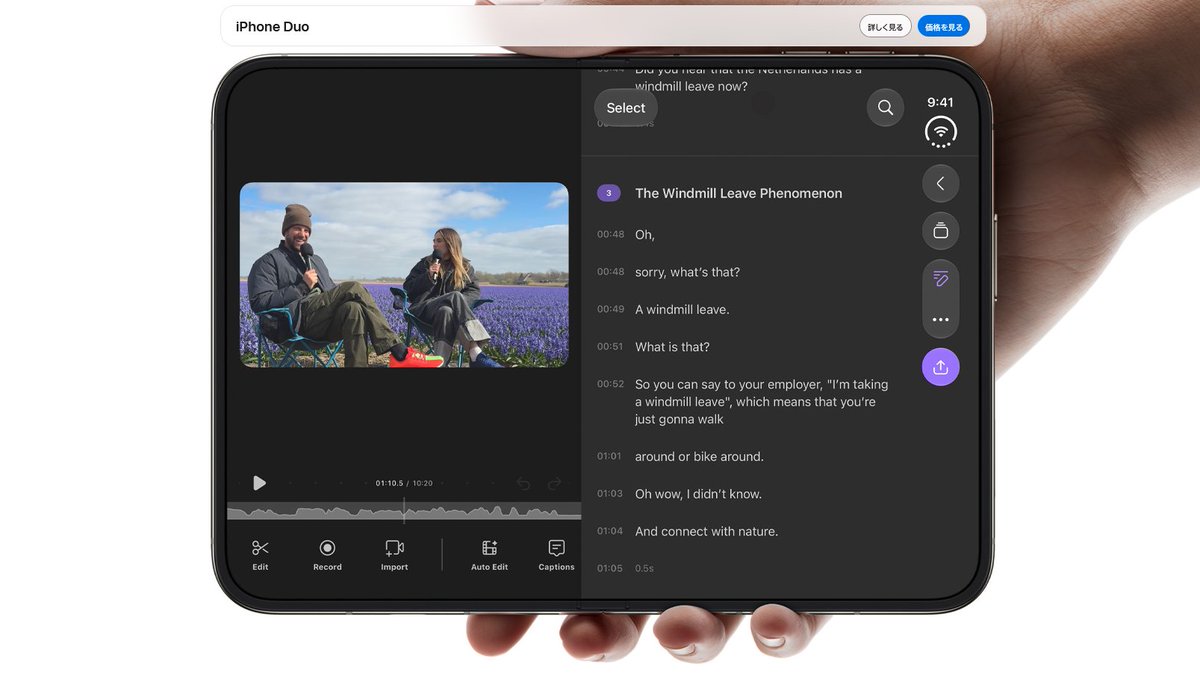1200x693 pixels.
Task: Open the Edit scissors tool
Action: [260, 554]
